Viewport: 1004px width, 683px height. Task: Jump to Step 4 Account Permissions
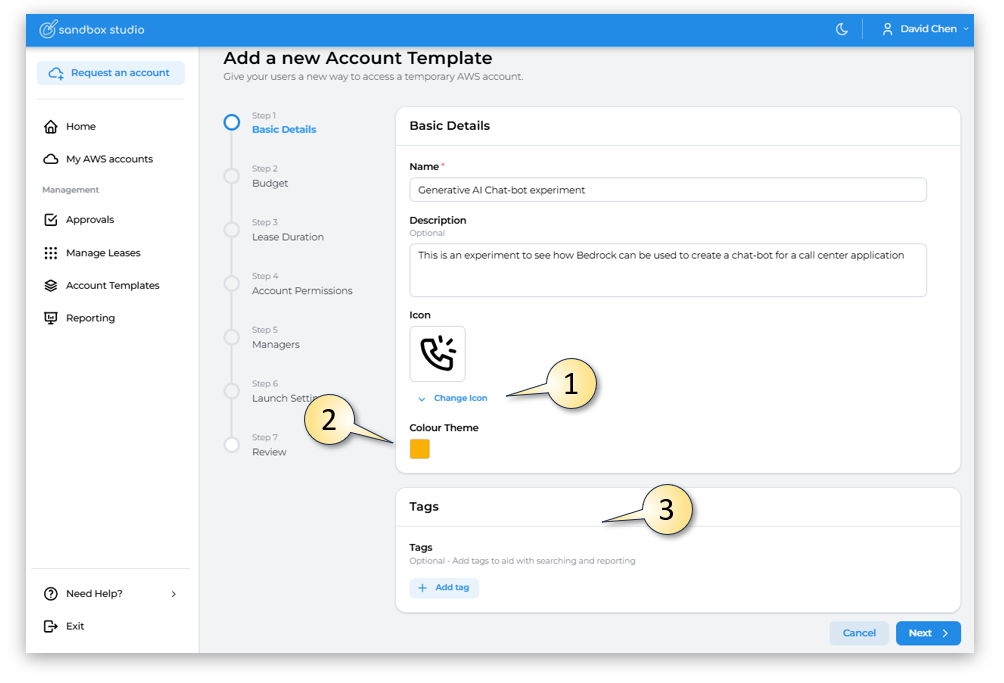(x=232, y=284)
